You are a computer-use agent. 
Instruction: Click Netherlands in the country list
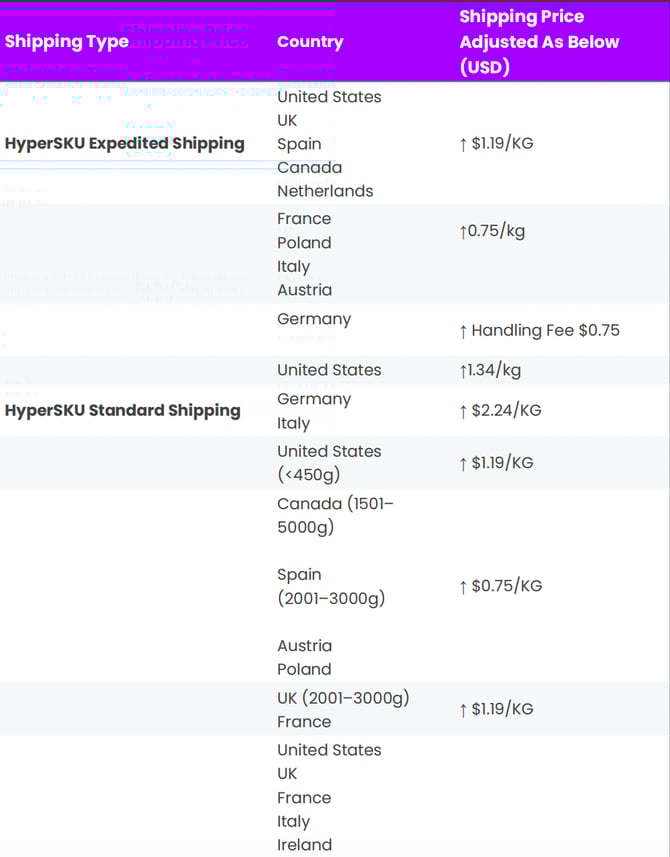325,191
